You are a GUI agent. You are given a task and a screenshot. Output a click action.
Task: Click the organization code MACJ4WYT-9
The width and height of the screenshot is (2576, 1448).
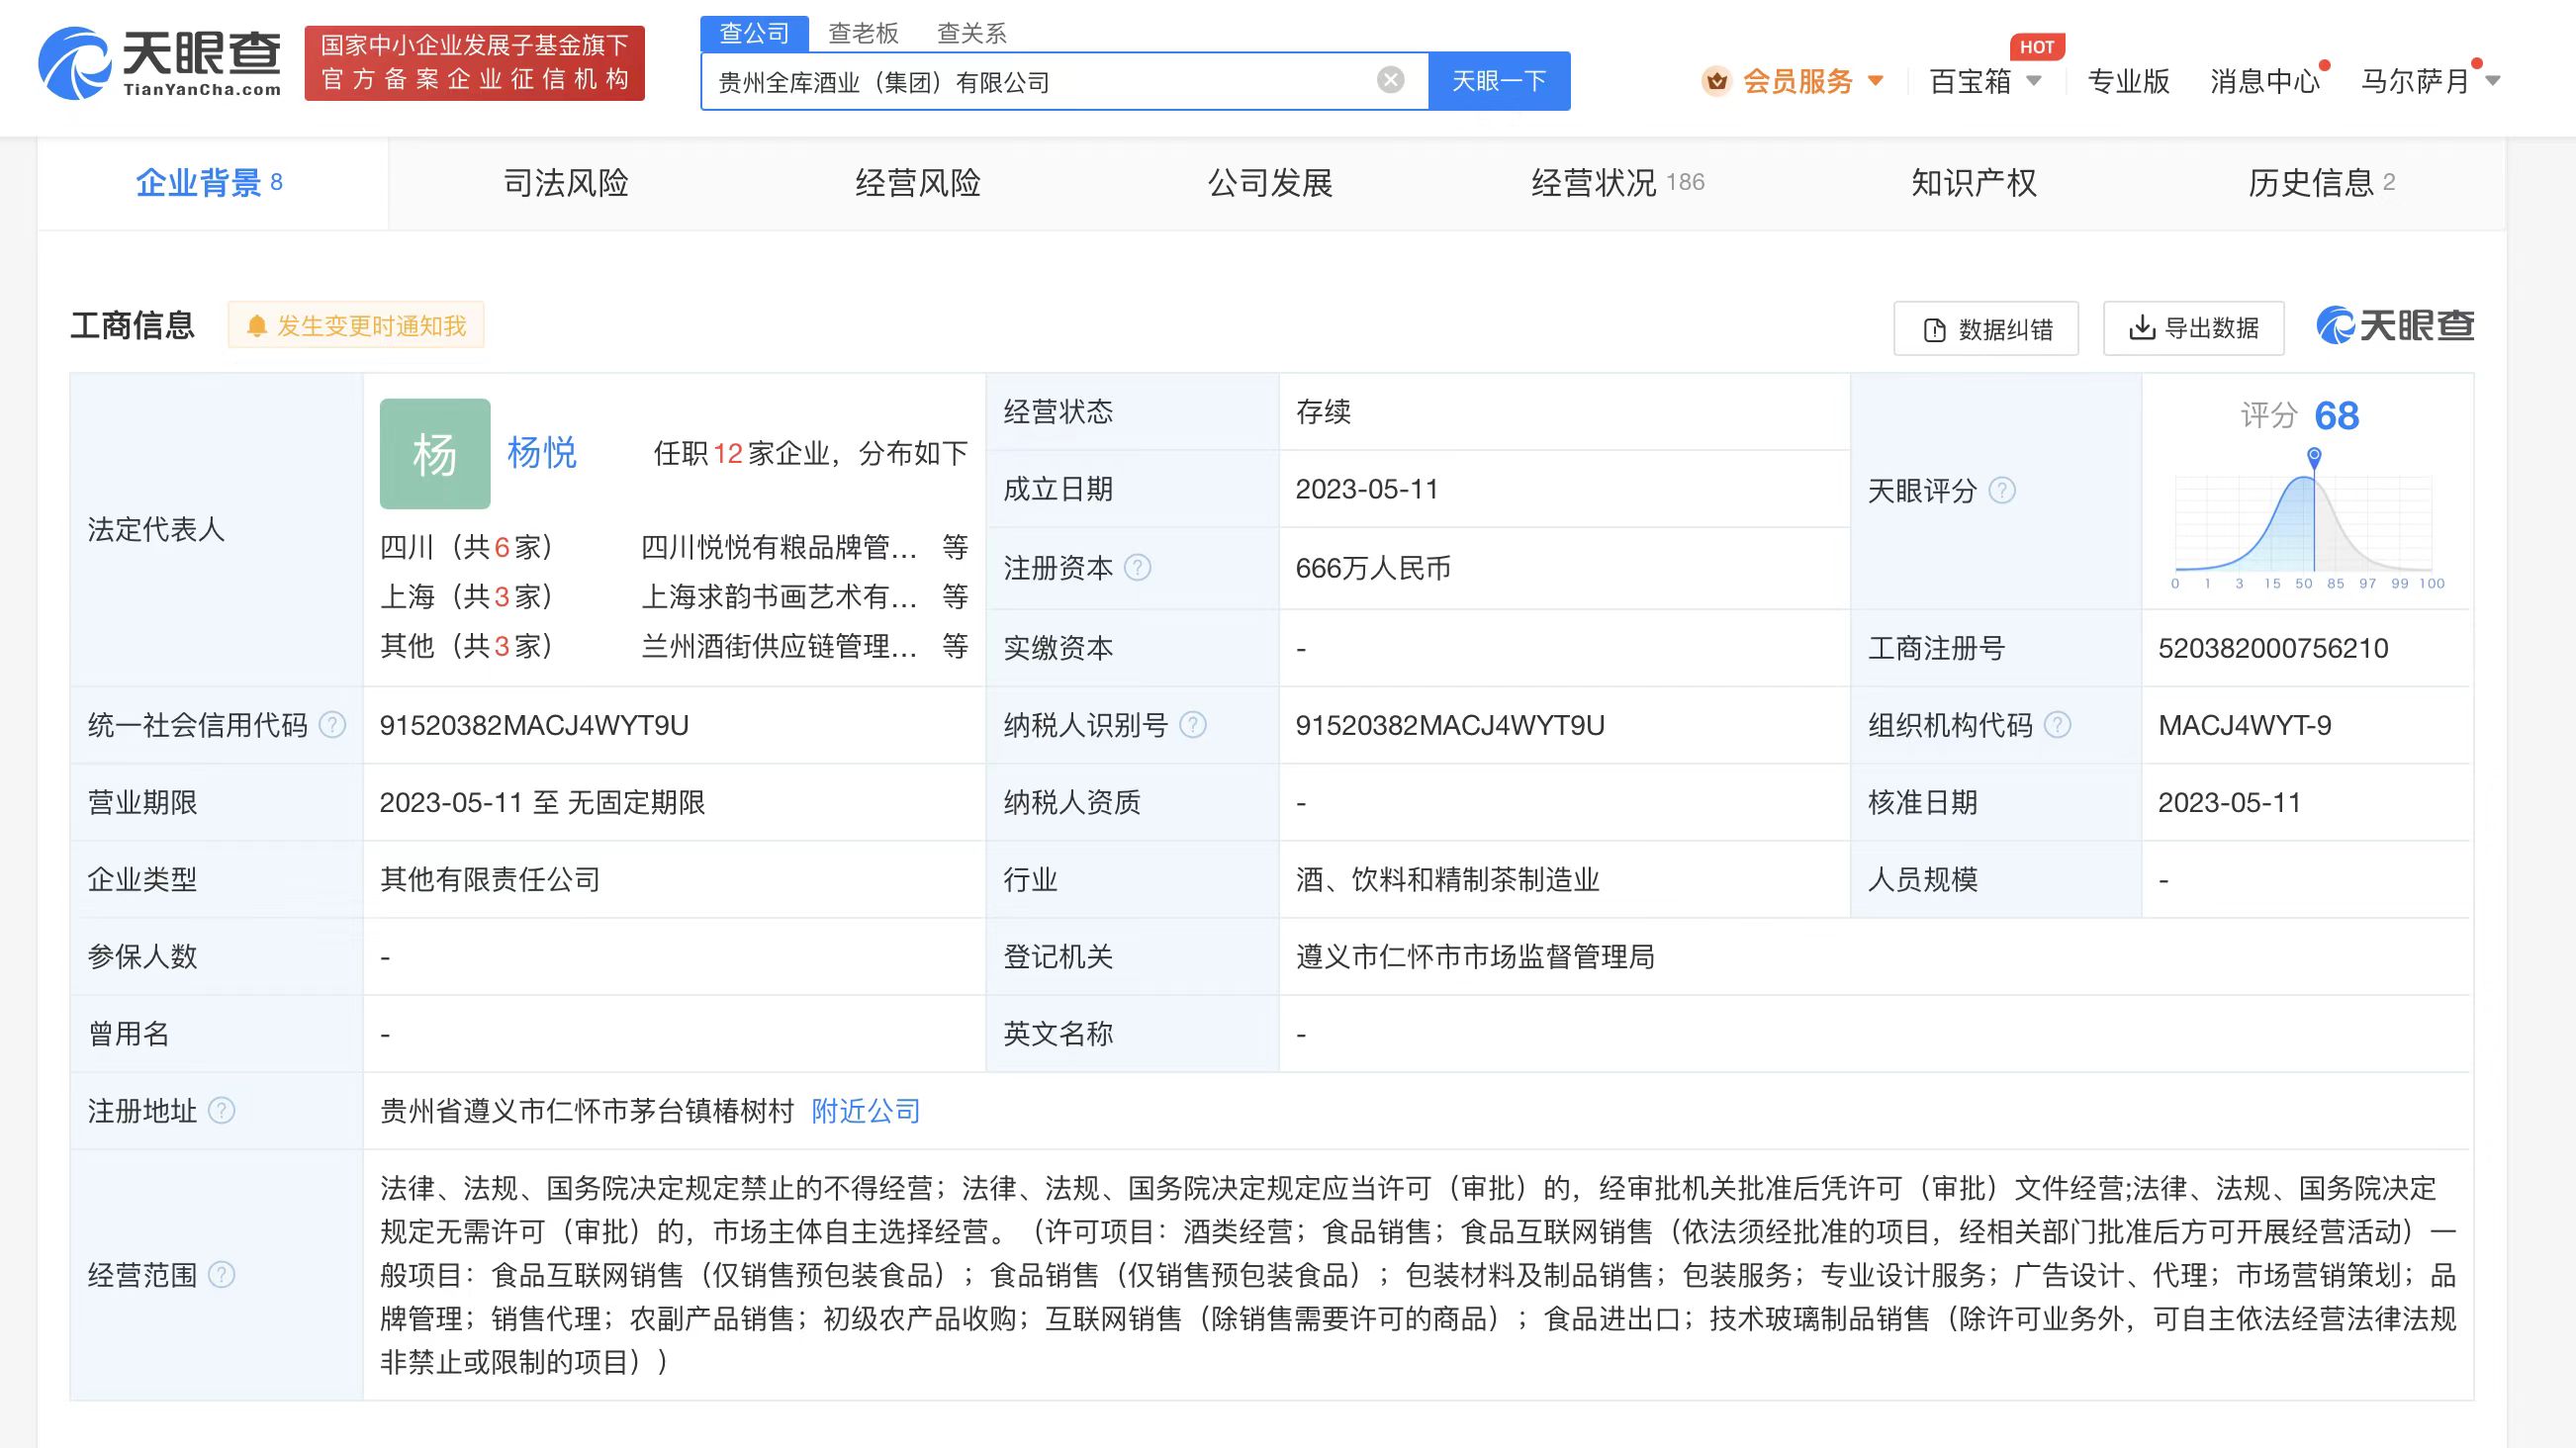coord(2245,725)
